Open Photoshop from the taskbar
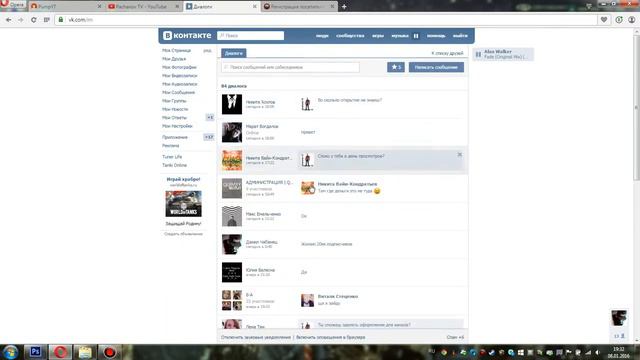Image resolution: width=640 pixels, height=360 pixels. 35,352
